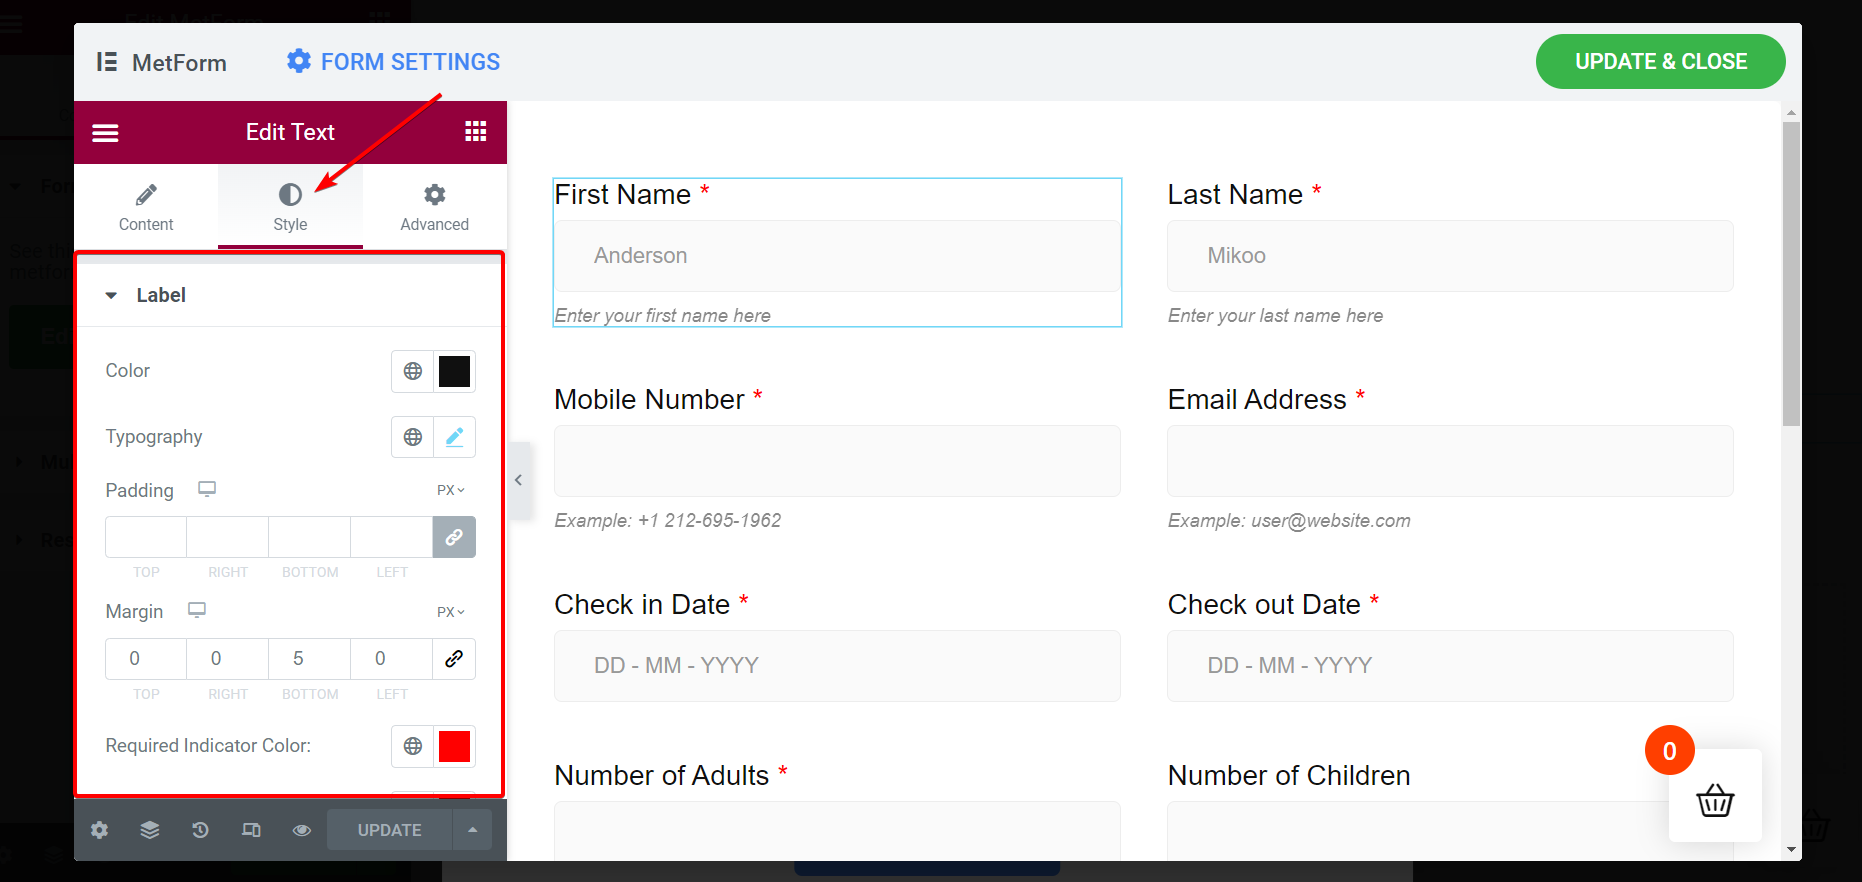The width and height of the screenshot is (1862, 882).
Task: Click the Update & Close button
Action: point(1660,62)
